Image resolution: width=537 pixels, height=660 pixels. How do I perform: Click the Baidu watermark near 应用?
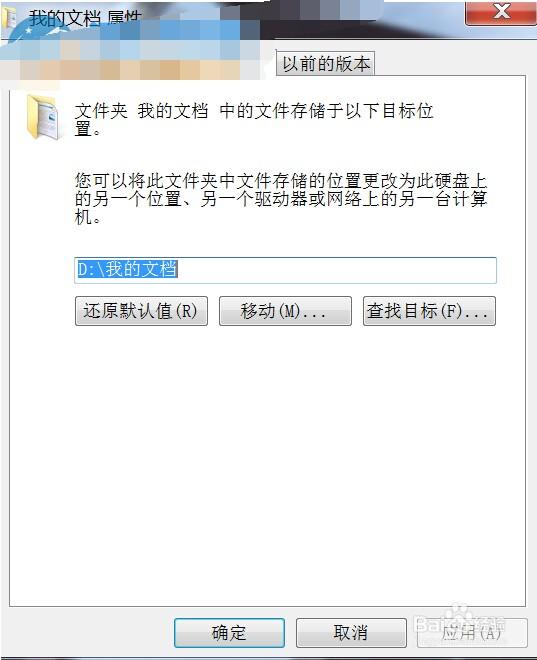459,622
